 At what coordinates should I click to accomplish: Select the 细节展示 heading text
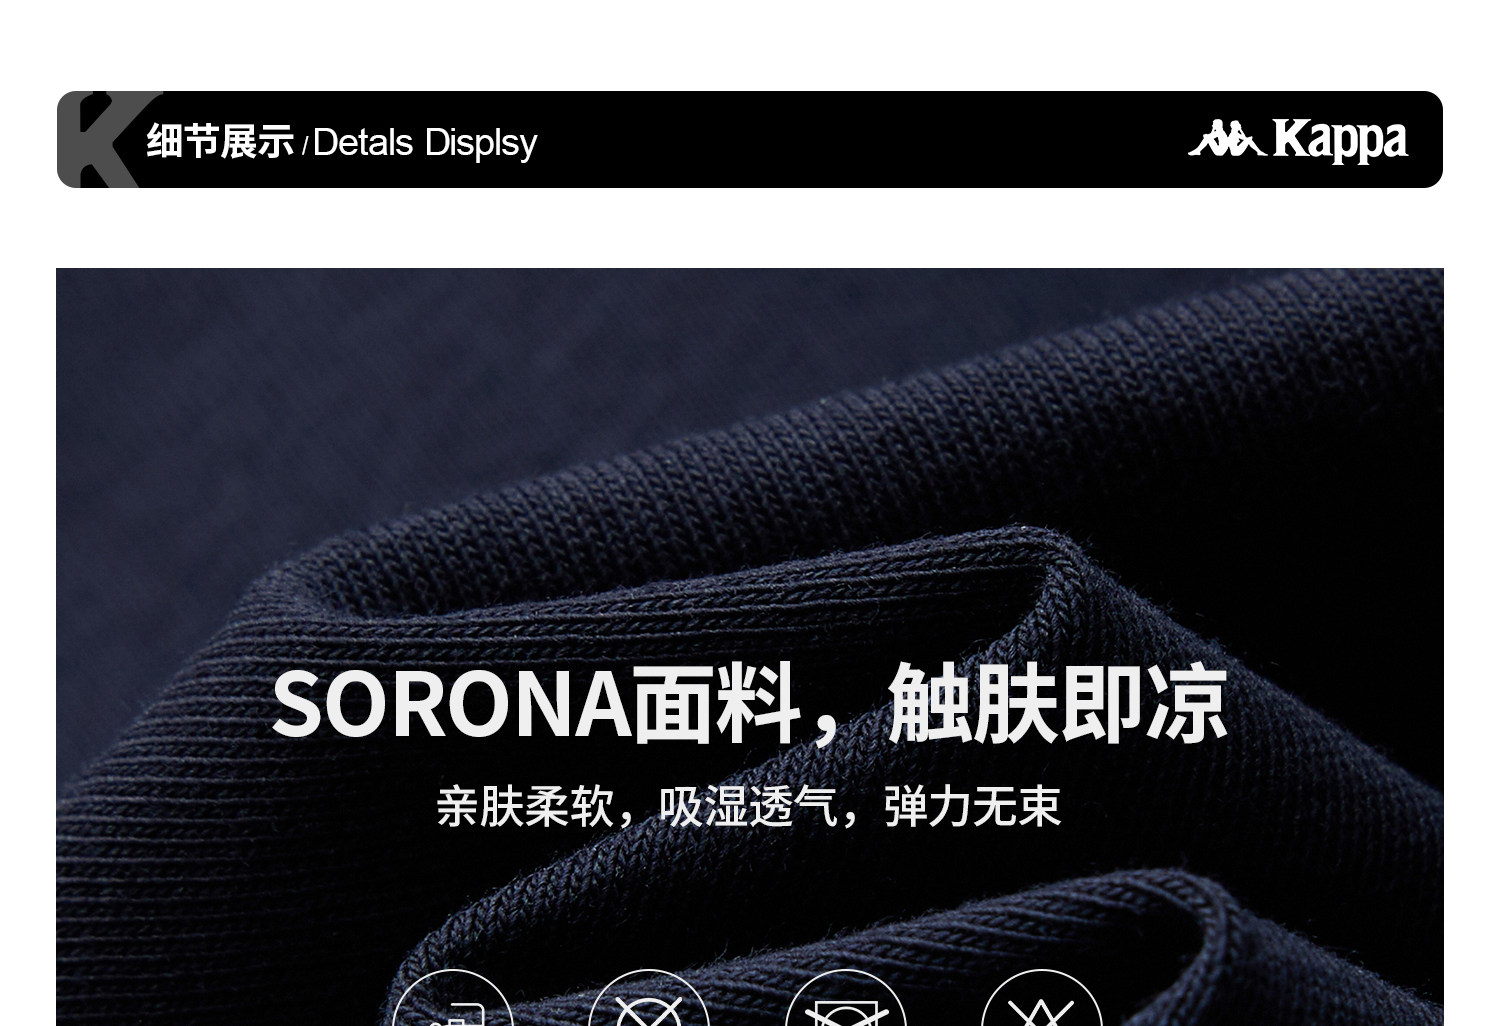click(x=220, y=141)
